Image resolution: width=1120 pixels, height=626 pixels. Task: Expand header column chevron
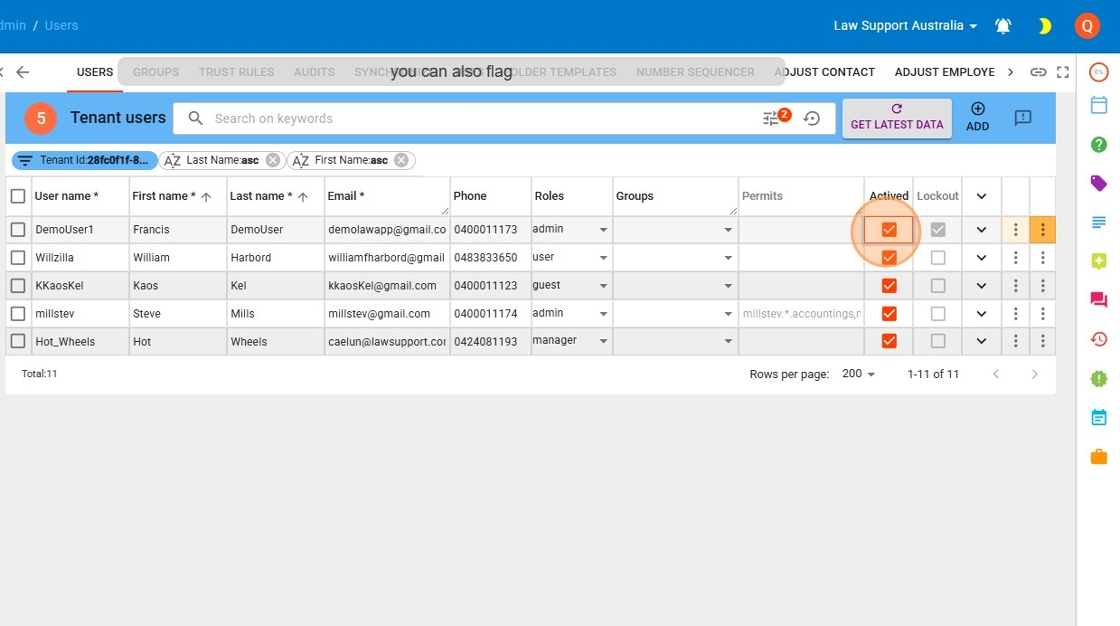click(x=981, y=197)
